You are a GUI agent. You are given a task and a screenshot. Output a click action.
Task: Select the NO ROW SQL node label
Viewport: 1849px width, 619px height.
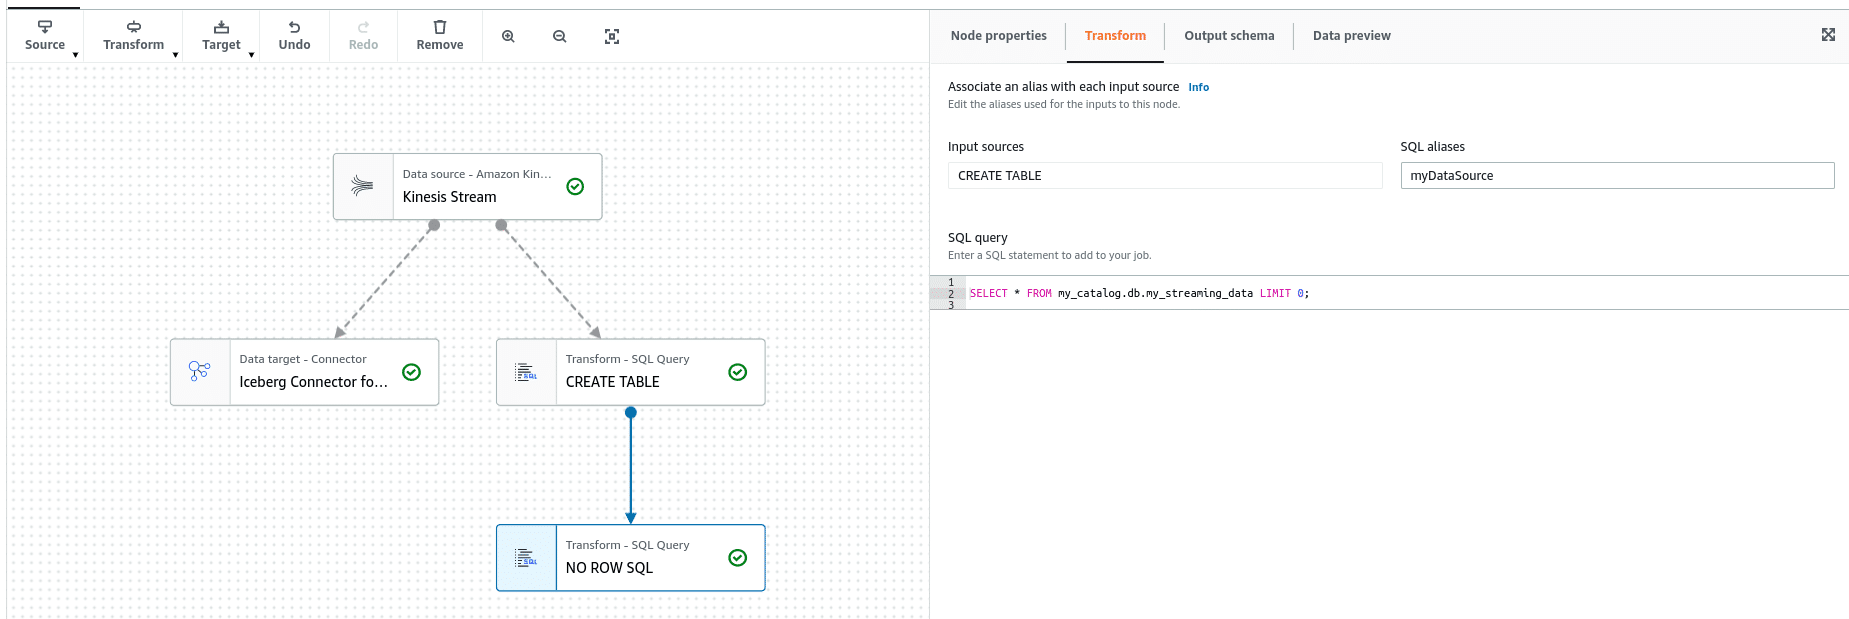click(609, 568)
